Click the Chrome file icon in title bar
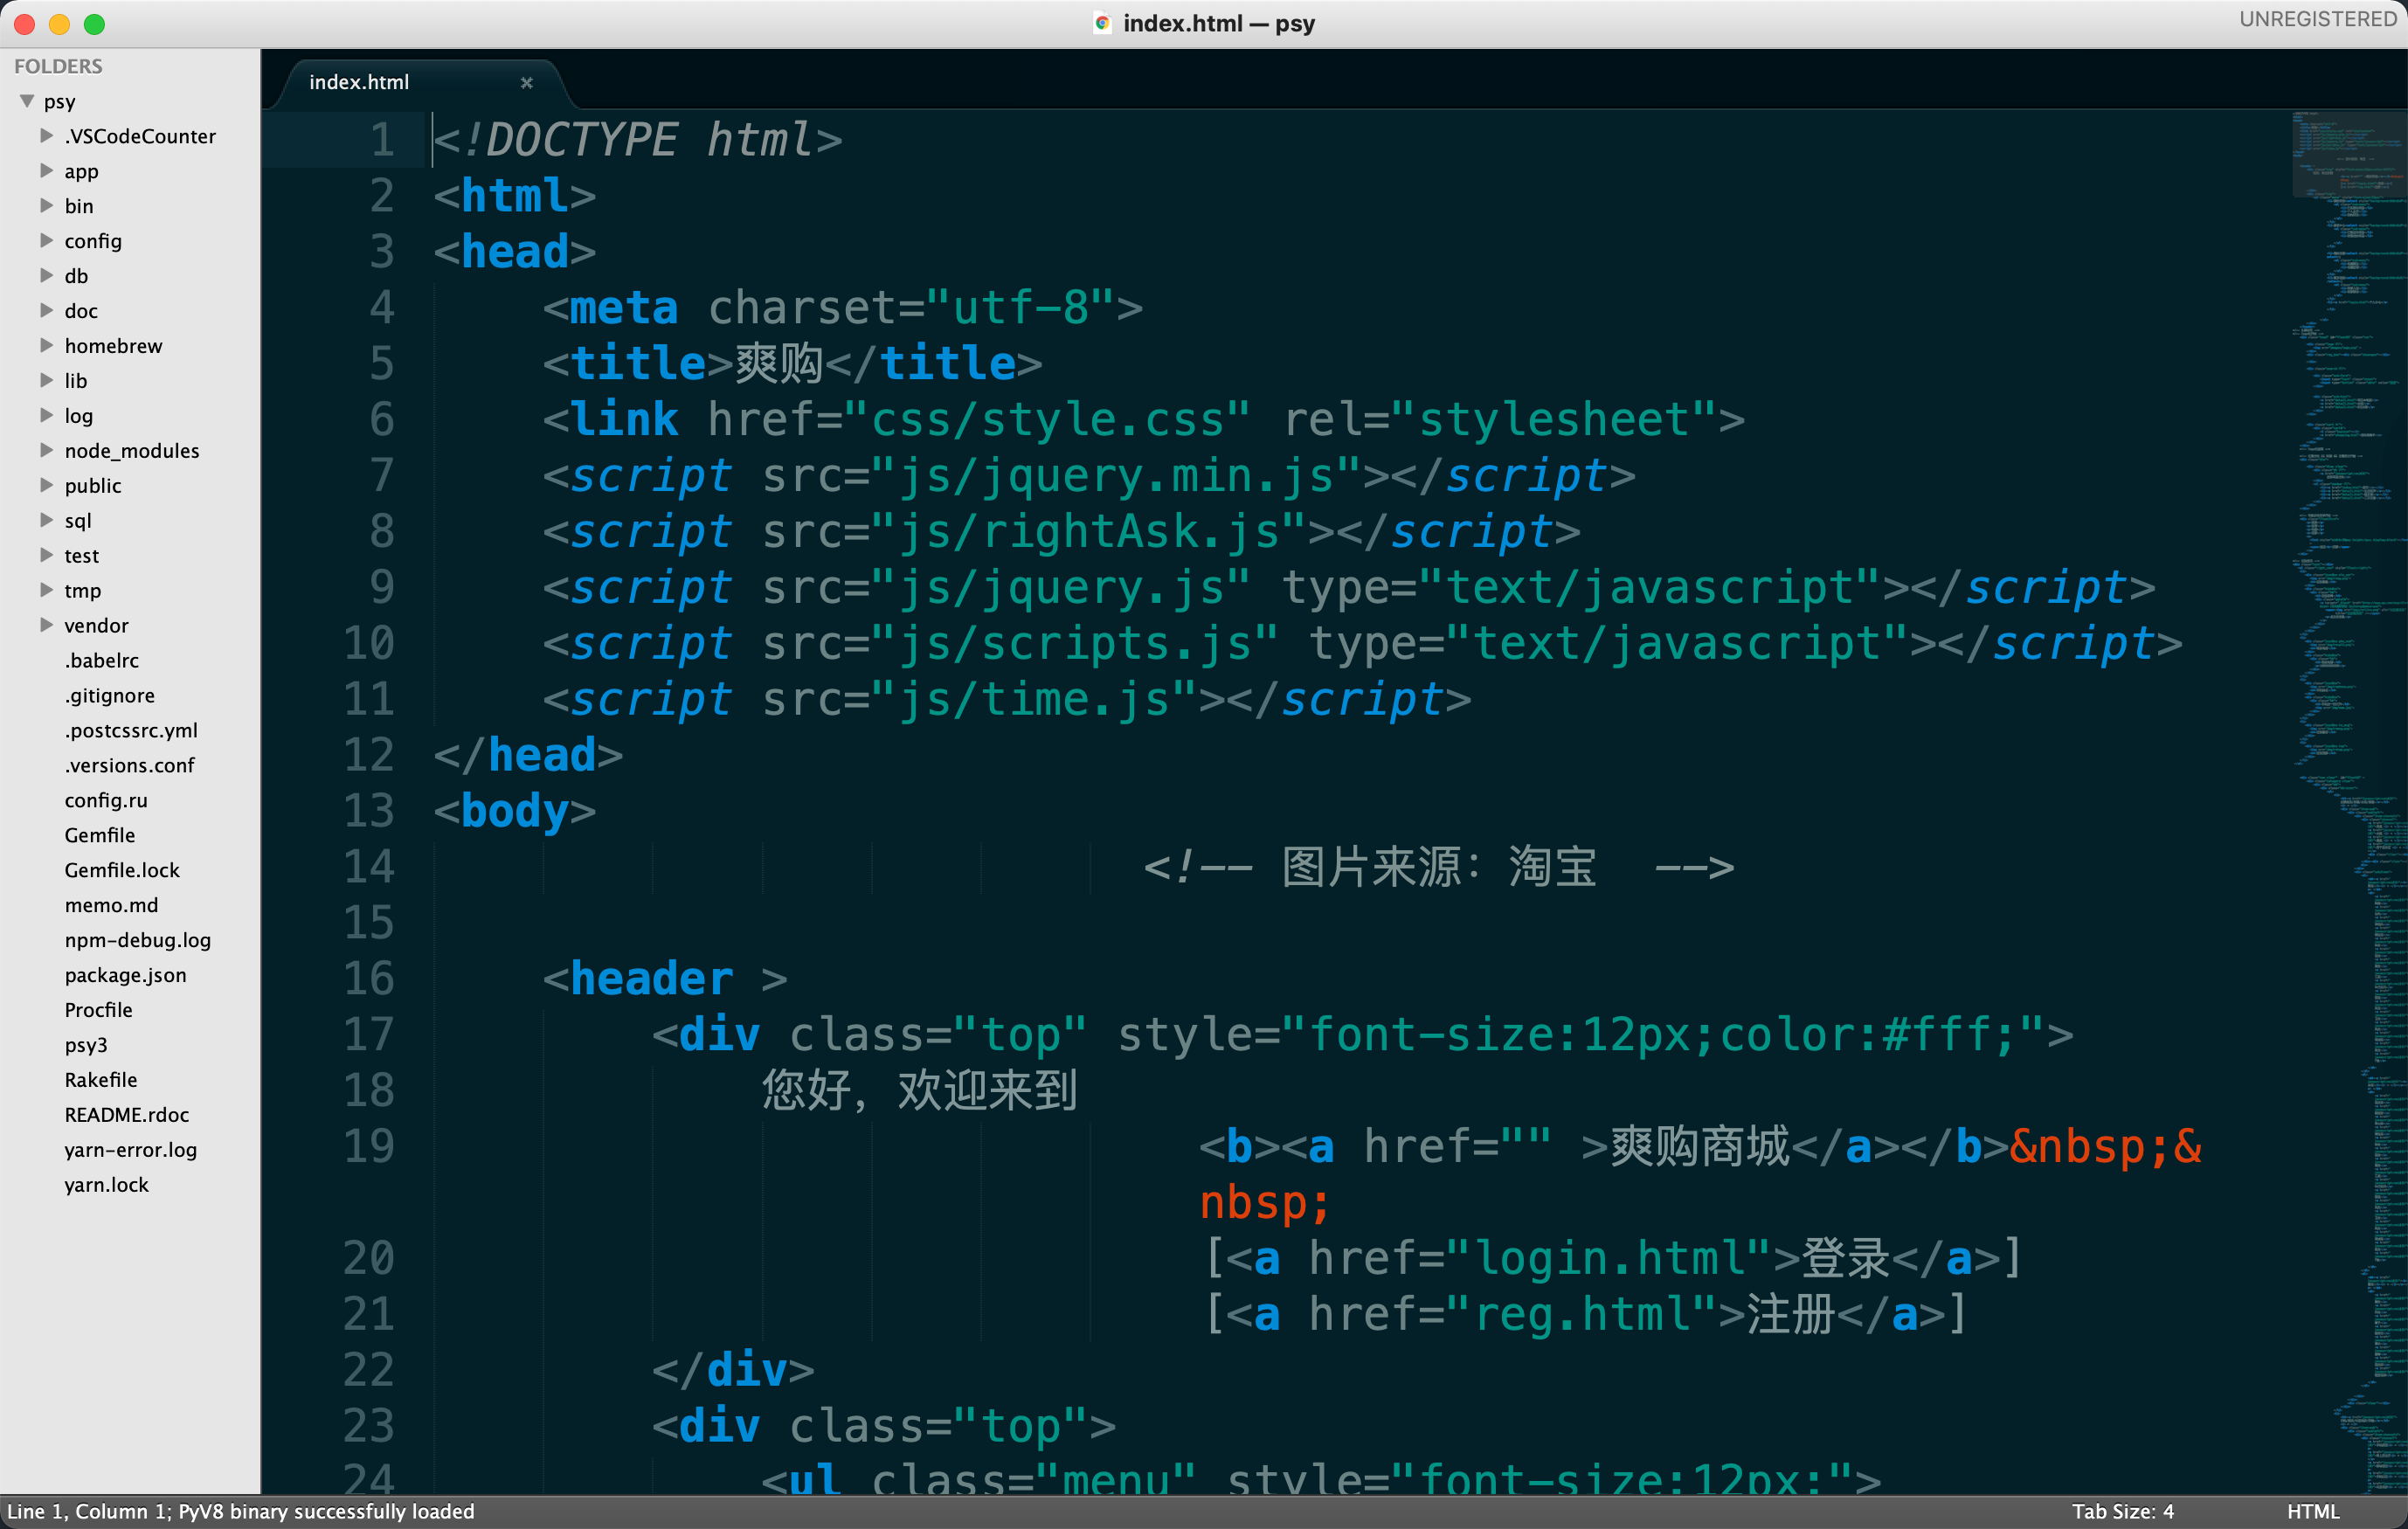This screenshot has width=2408, height=1529. 1102,23
